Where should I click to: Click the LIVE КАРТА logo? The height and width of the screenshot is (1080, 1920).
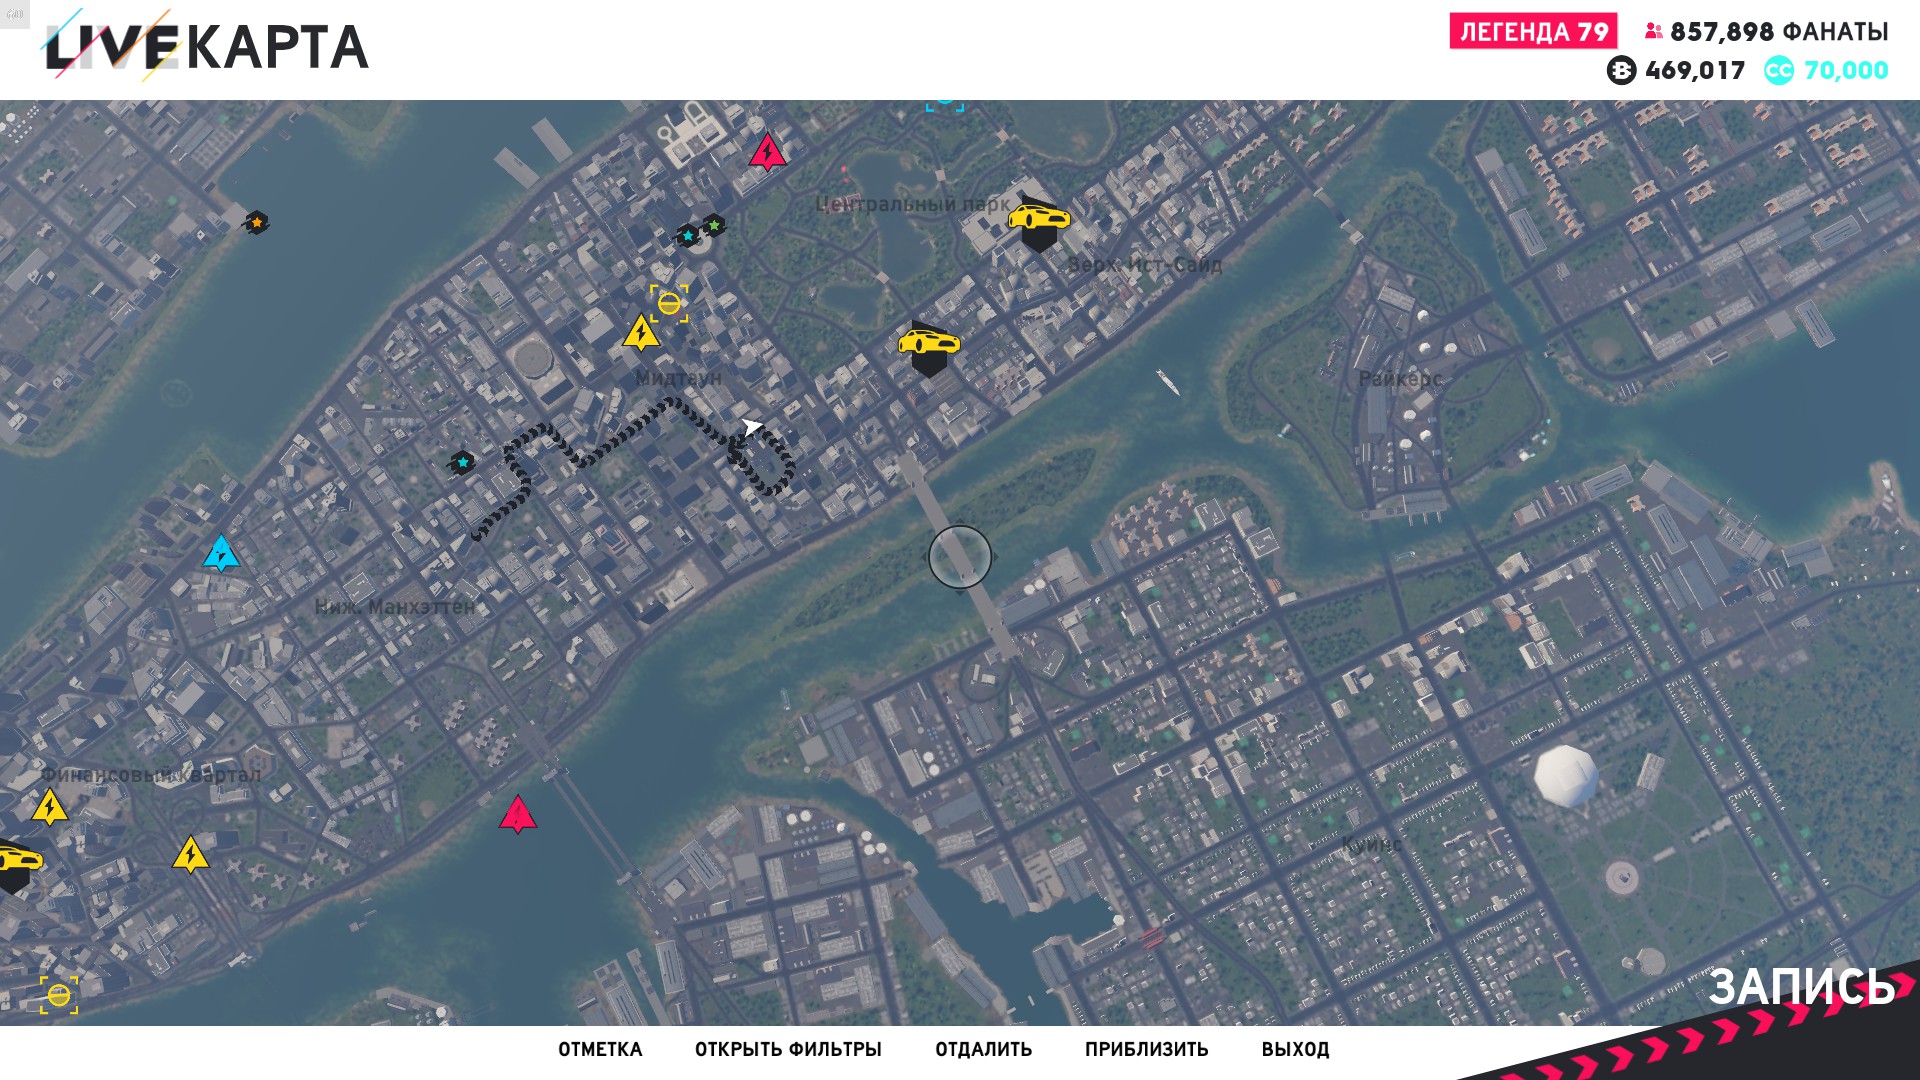click(207, 46)
